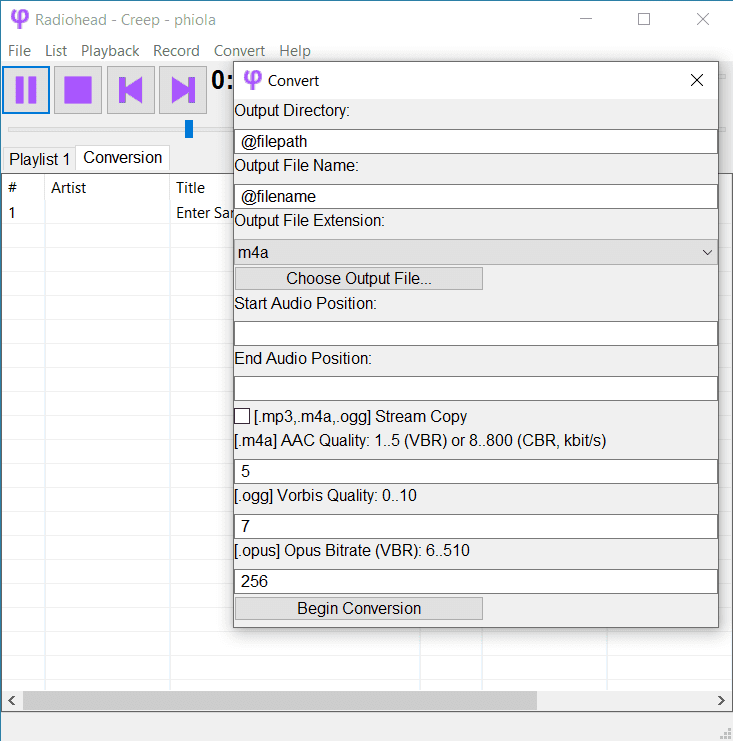Maximize the phiola window

coord(644,19)
